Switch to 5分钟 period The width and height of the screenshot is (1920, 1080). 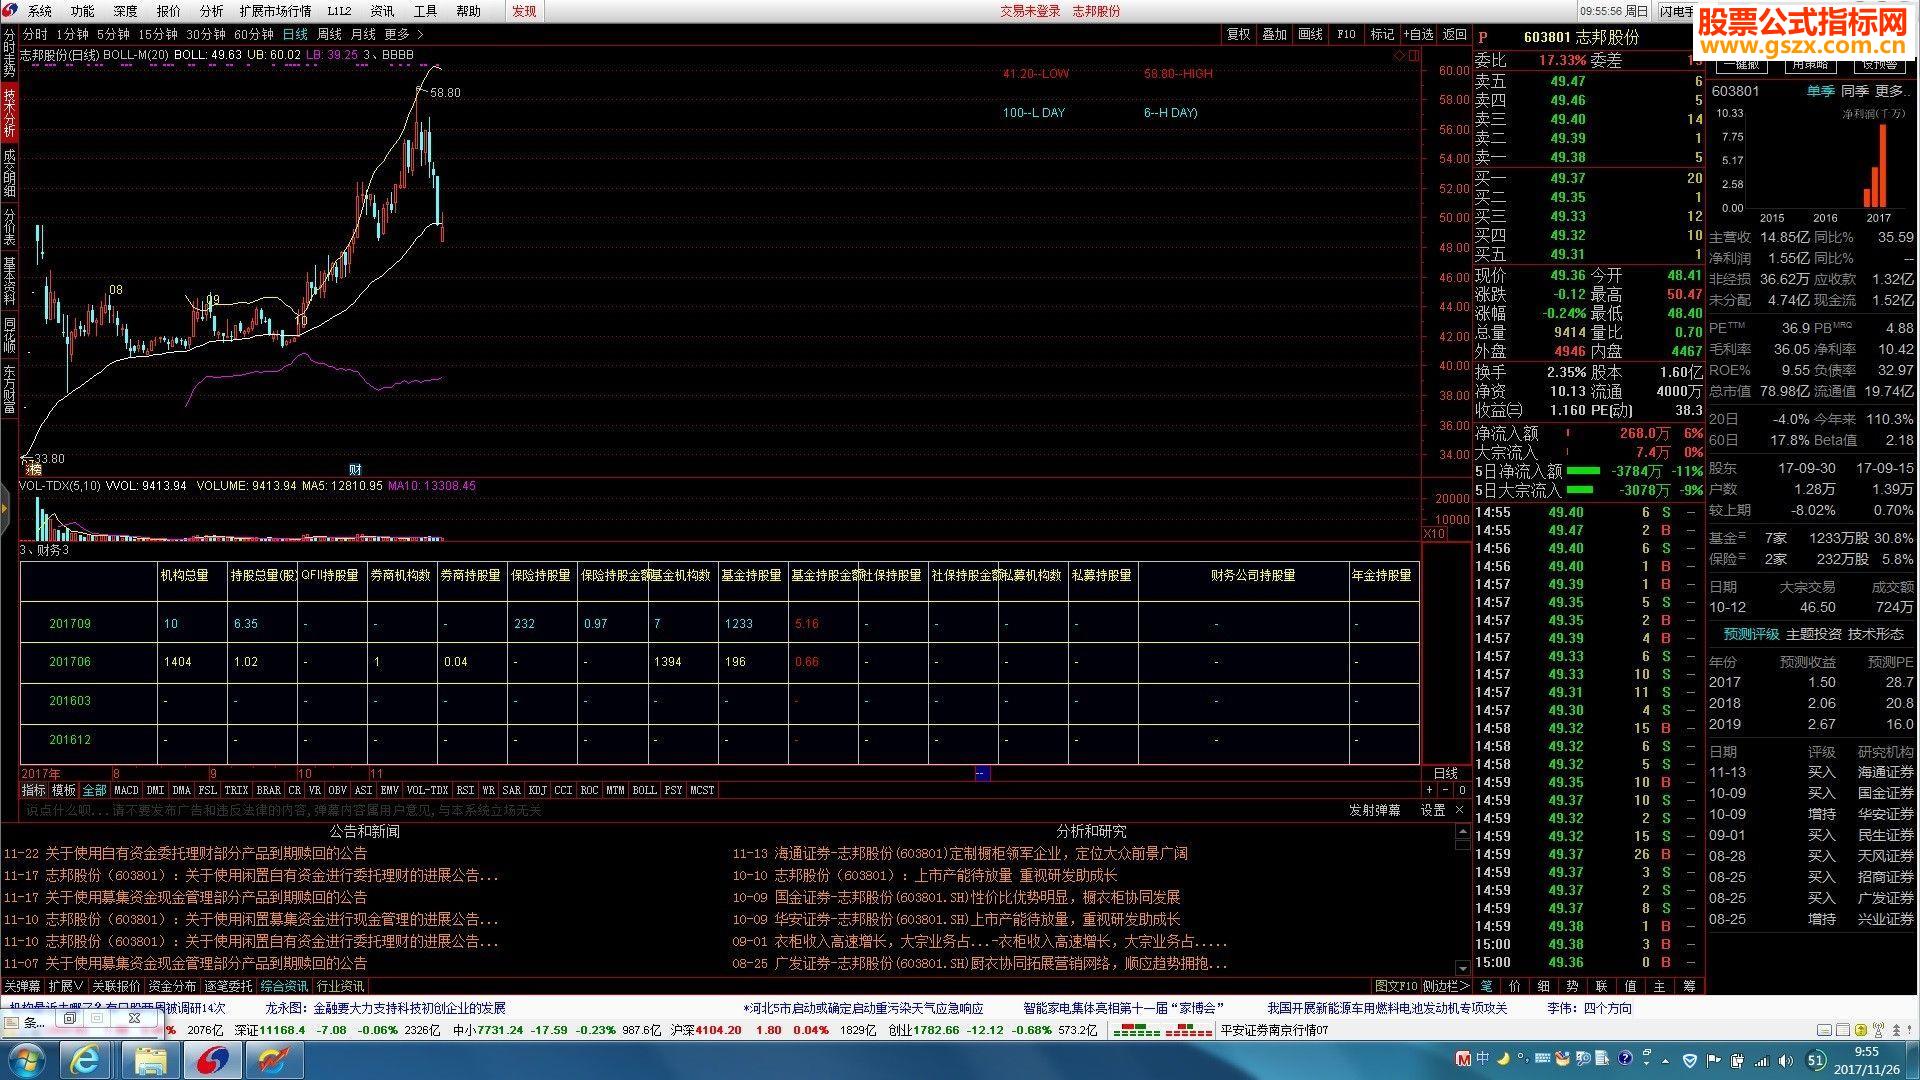[x=113, y=34]
